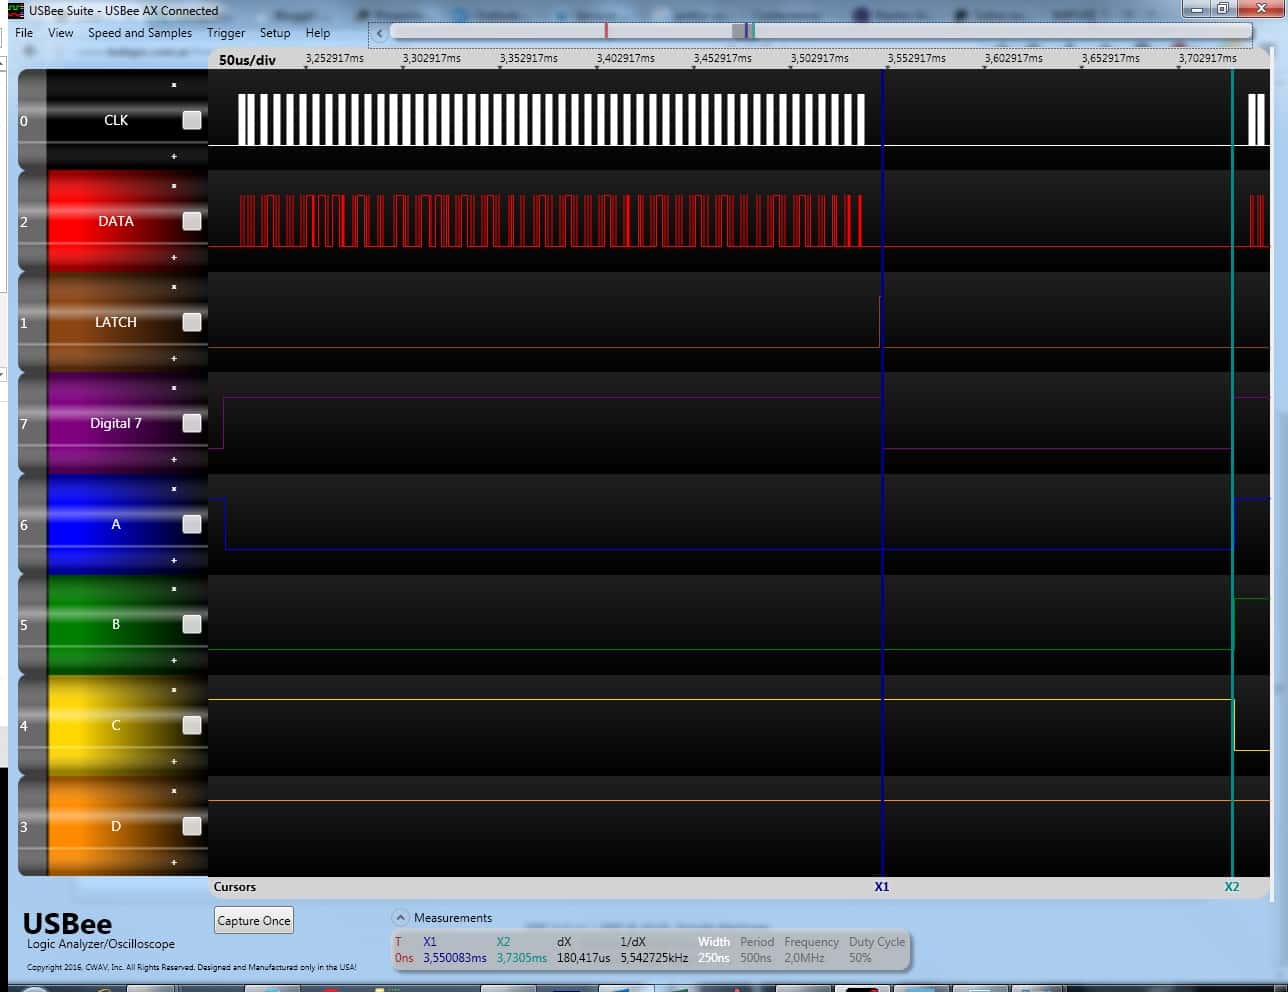
Task: Click the 3,252917ms ruler label
Action: (x=335, y=58)
